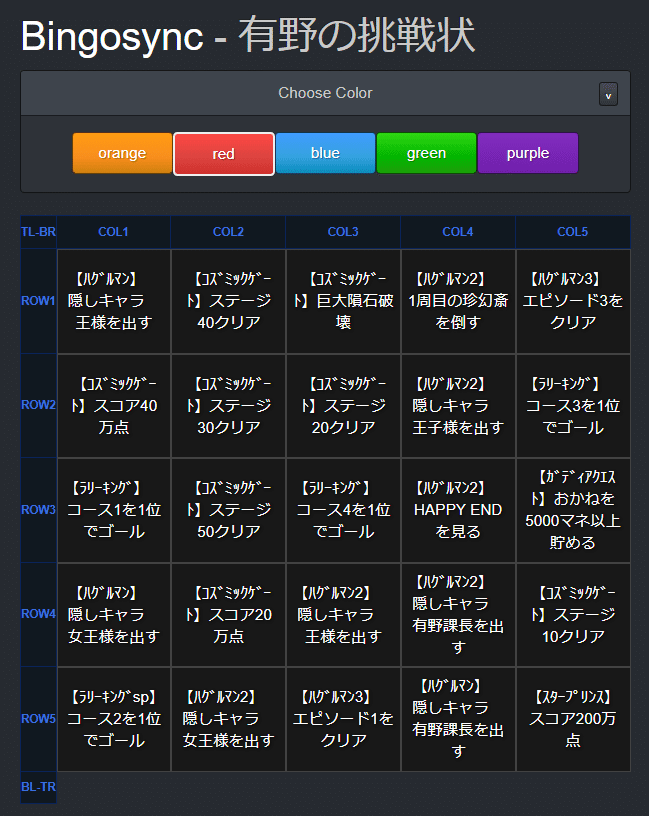Highlight the COL1 column header
The height and width of the screenshot is (816, 649).
pos(113,232)
